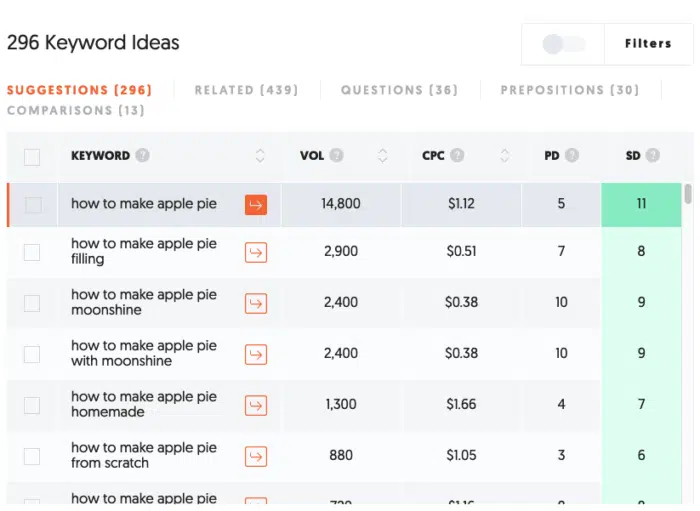Screen dimensions: 700x511
Task: Sort table by CPC column arrows
Action: tap(504, 156)
